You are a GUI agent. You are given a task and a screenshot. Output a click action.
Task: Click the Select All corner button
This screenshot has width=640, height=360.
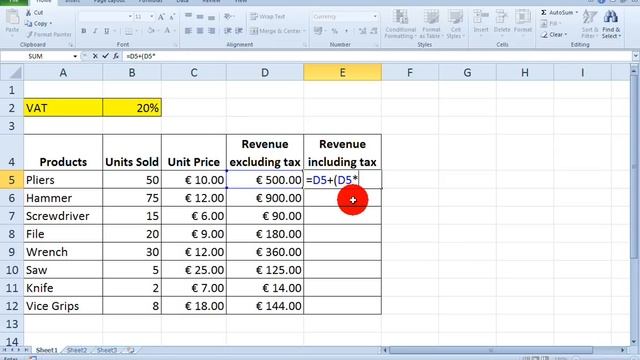12,73
